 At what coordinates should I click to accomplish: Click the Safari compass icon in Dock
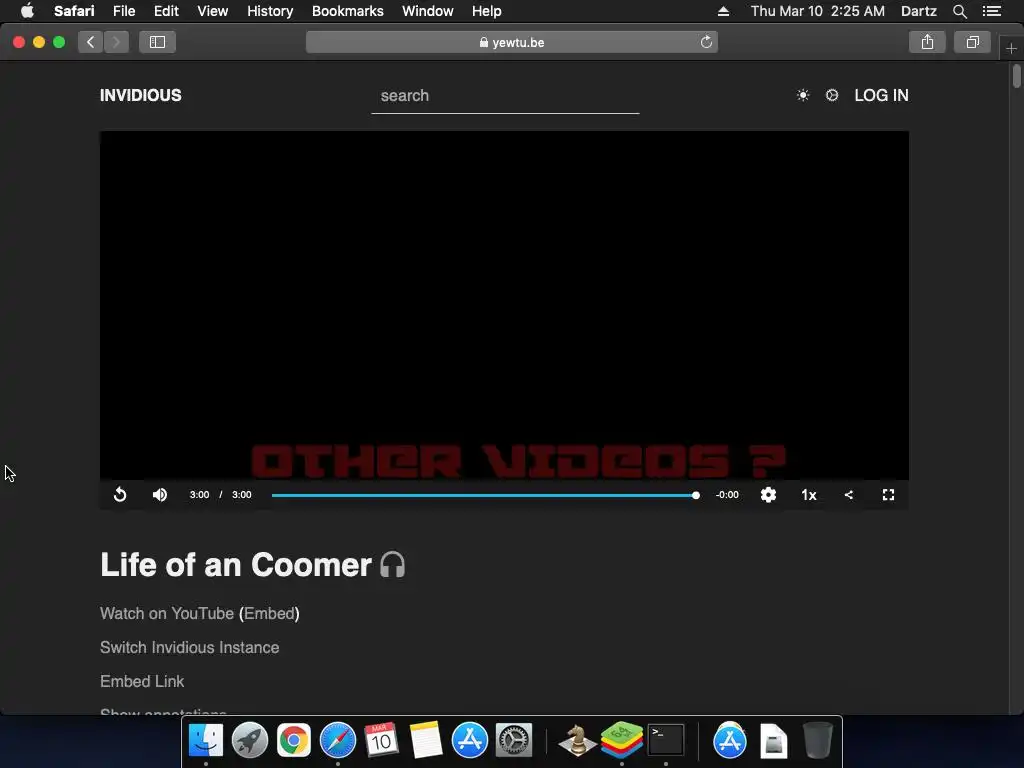click(x=338, y=741)
